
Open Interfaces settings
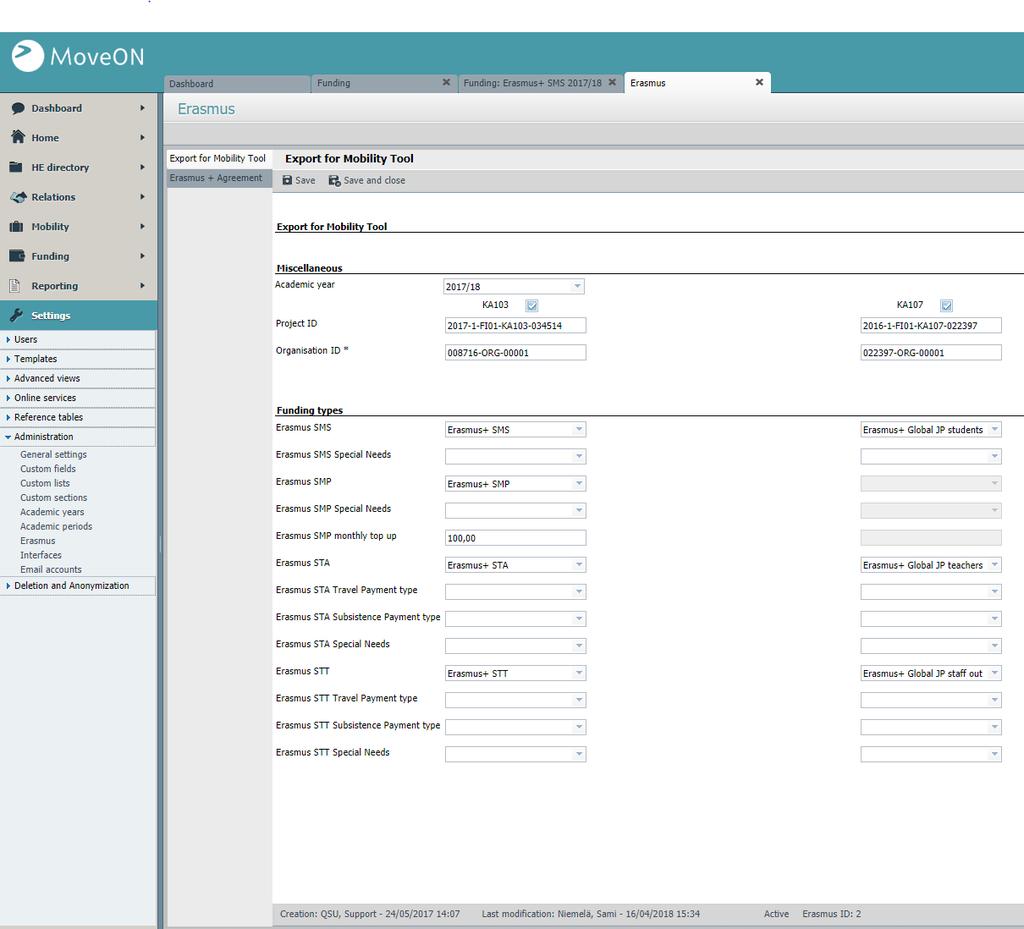tap(40, 555)
